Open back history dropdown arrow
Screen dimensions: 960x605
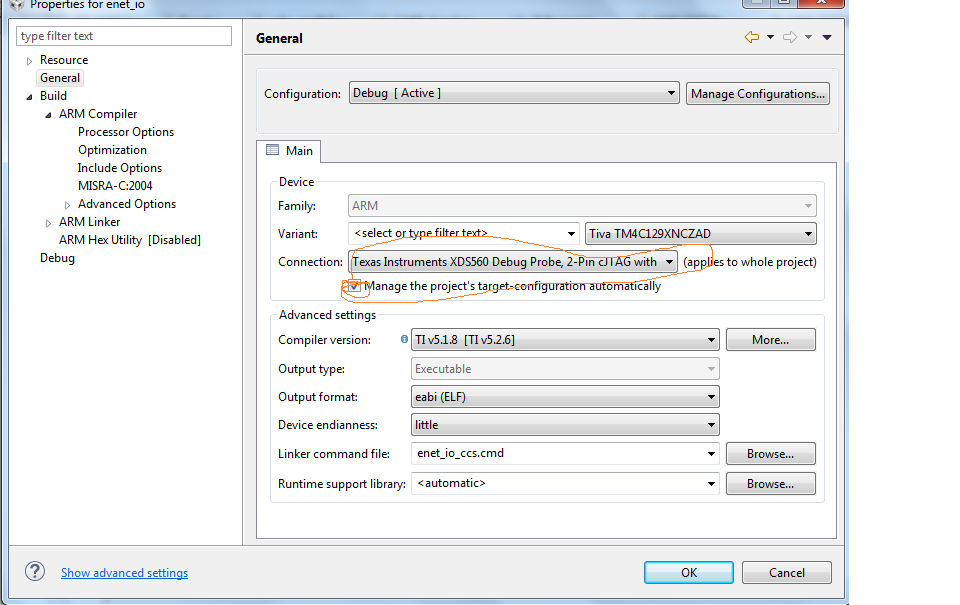point(770,37)
